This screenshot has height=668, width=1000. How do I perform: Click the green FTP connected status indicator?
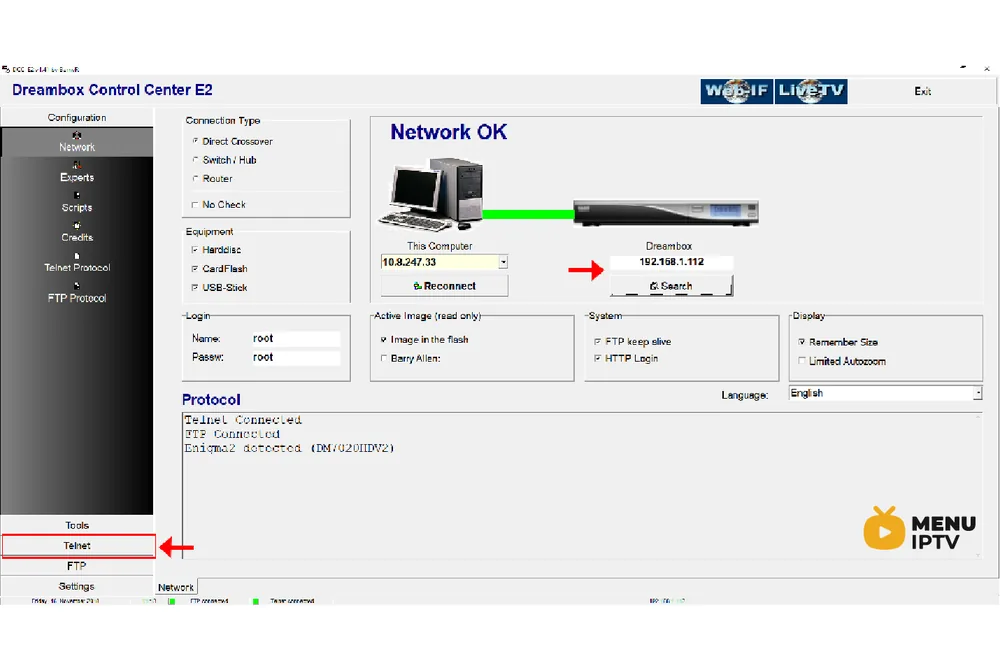click(172, 601)
